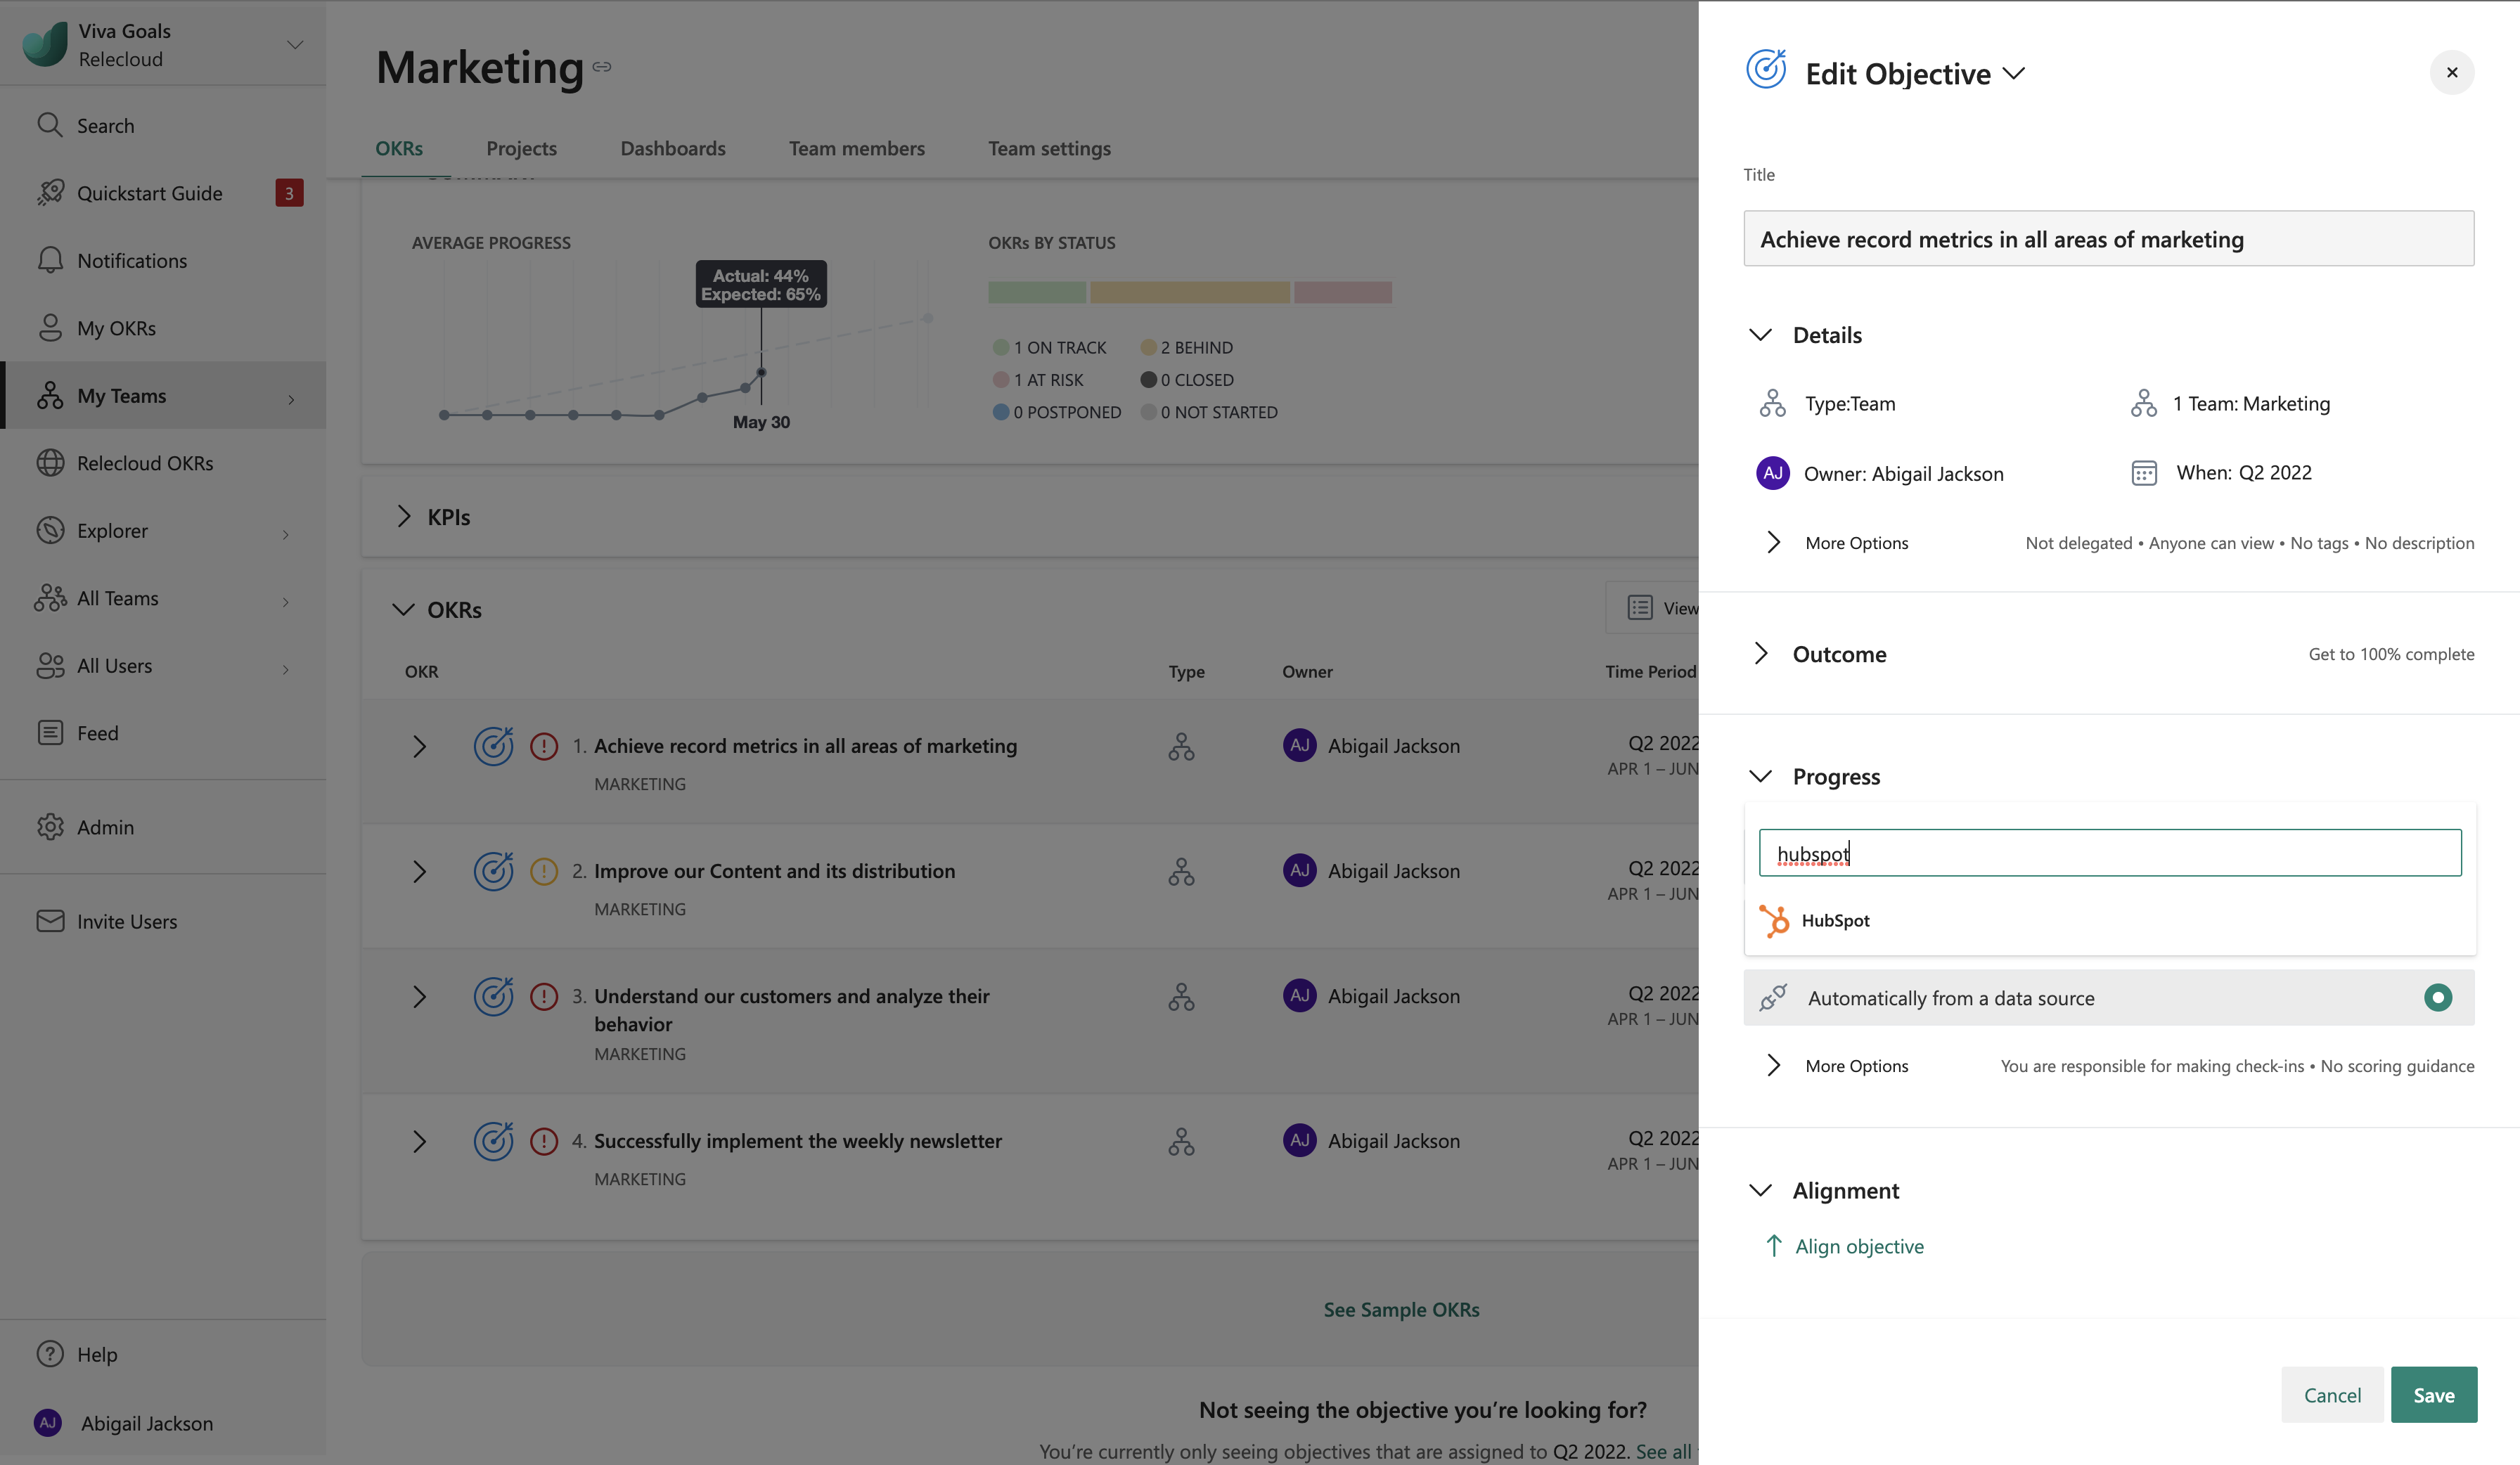Image resolution: width=2520 pixels, height=1465 pixels.
Task: Click the Admin gear icon
Action: (x=50, y=827)
